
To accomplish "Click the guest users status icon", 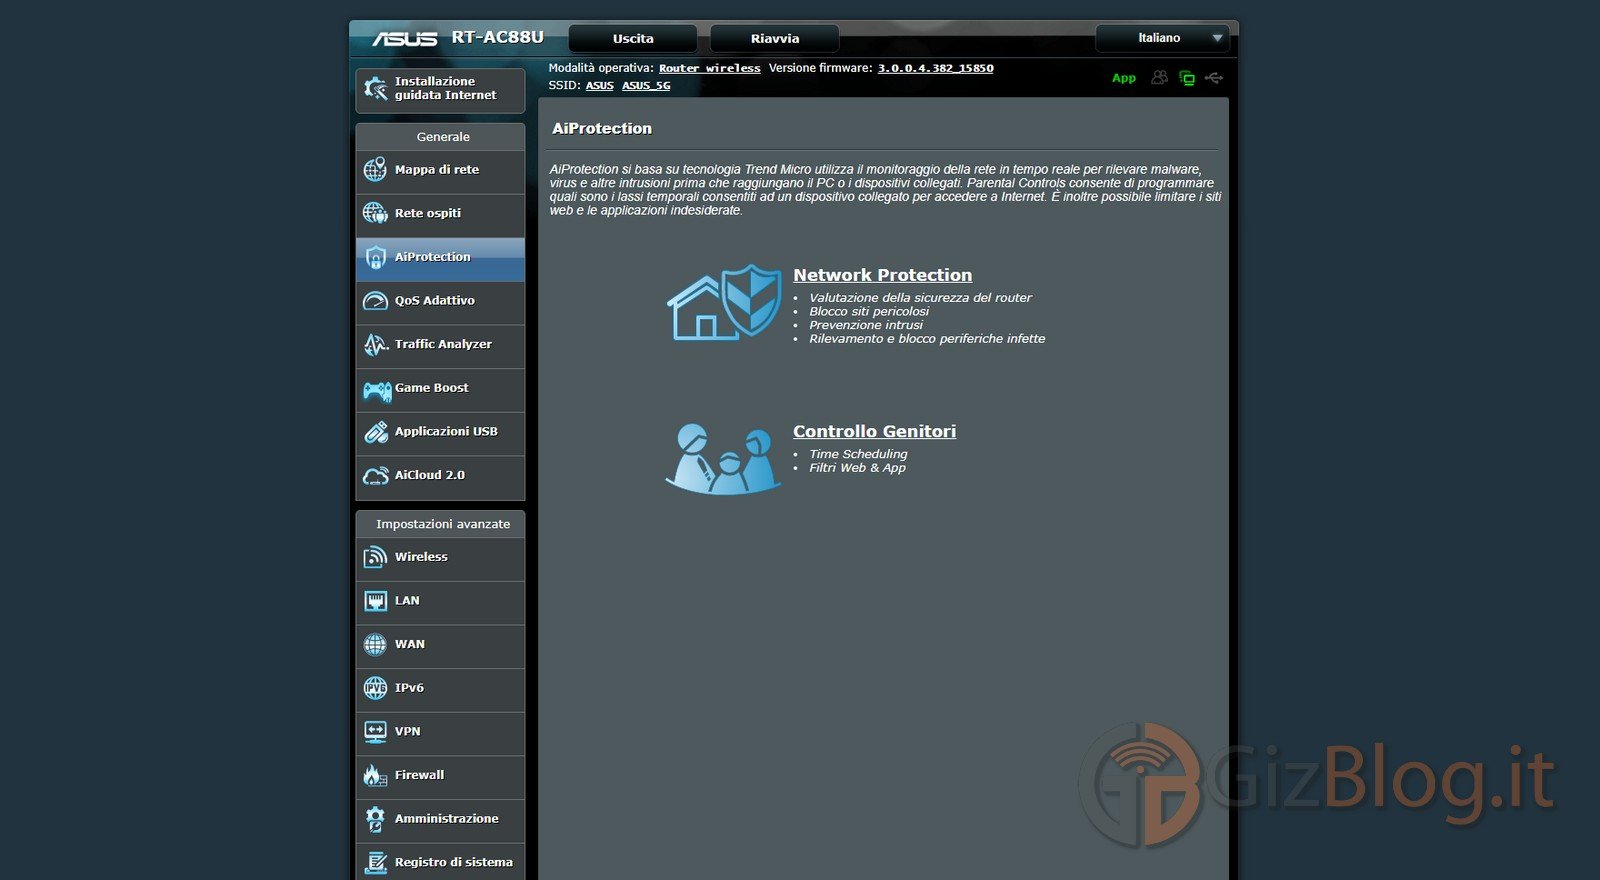I will (x=1159, y=77).
